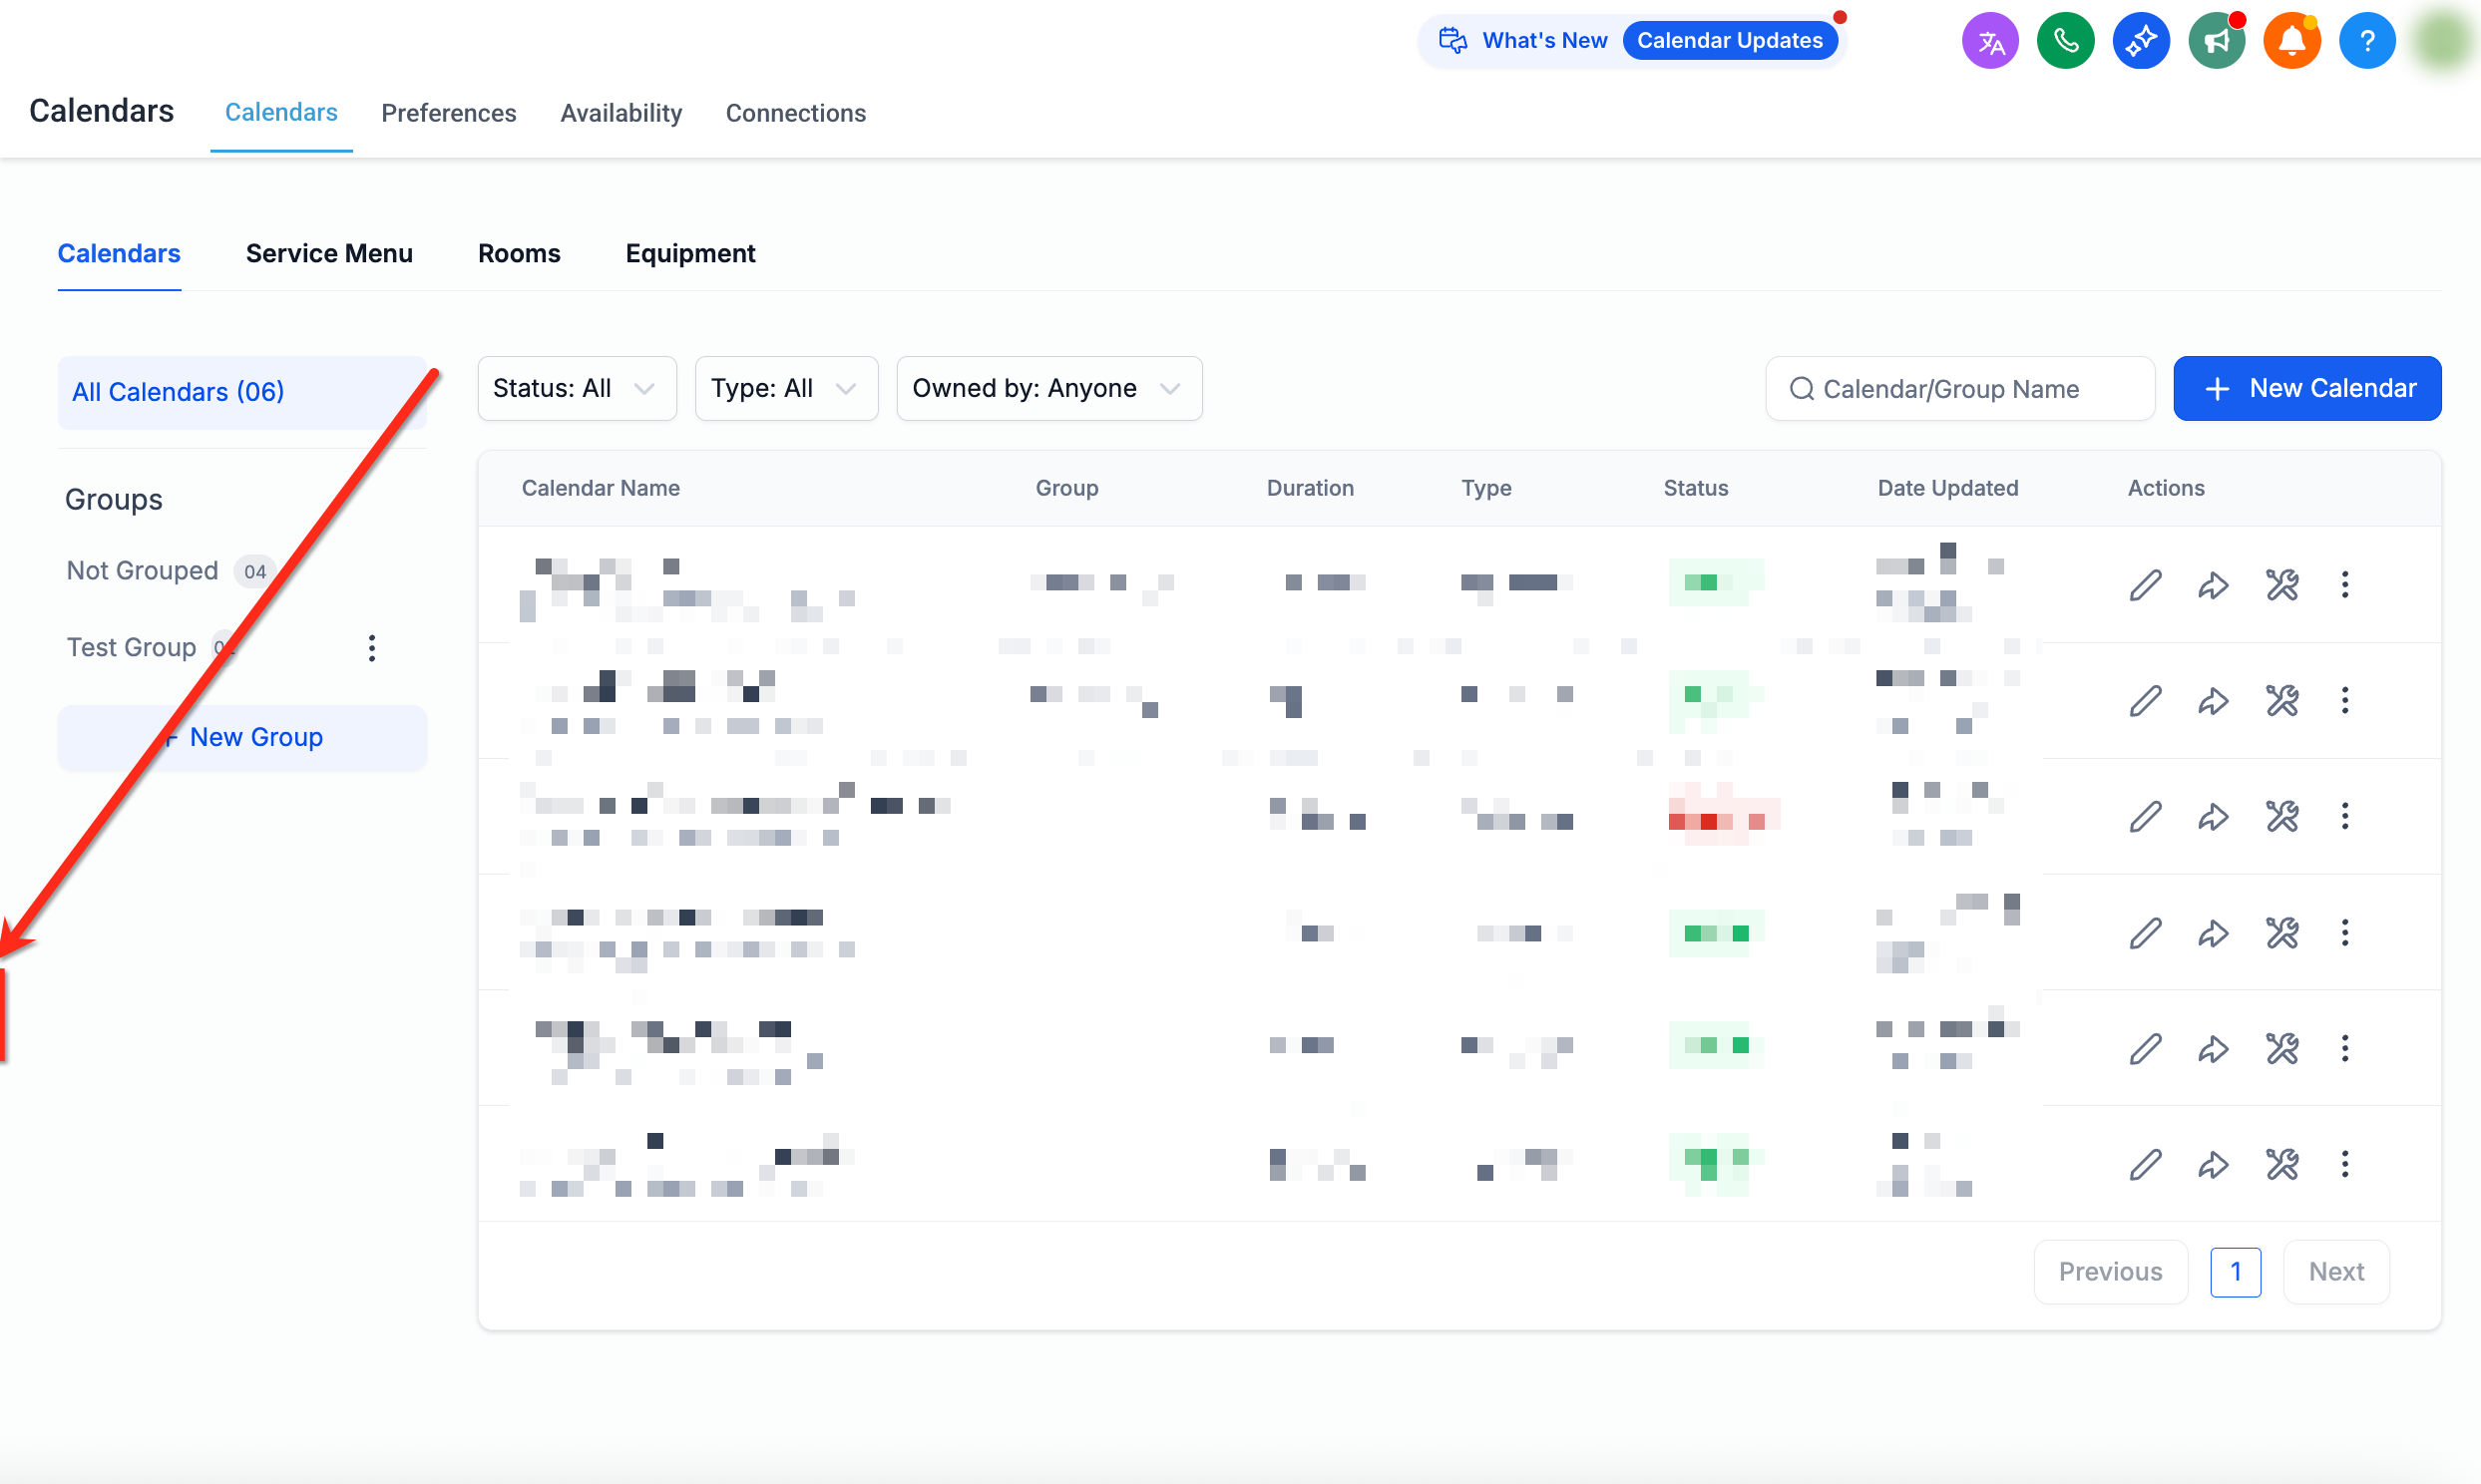Click the New Group button

pyautogui.click(x=242, y=737)
